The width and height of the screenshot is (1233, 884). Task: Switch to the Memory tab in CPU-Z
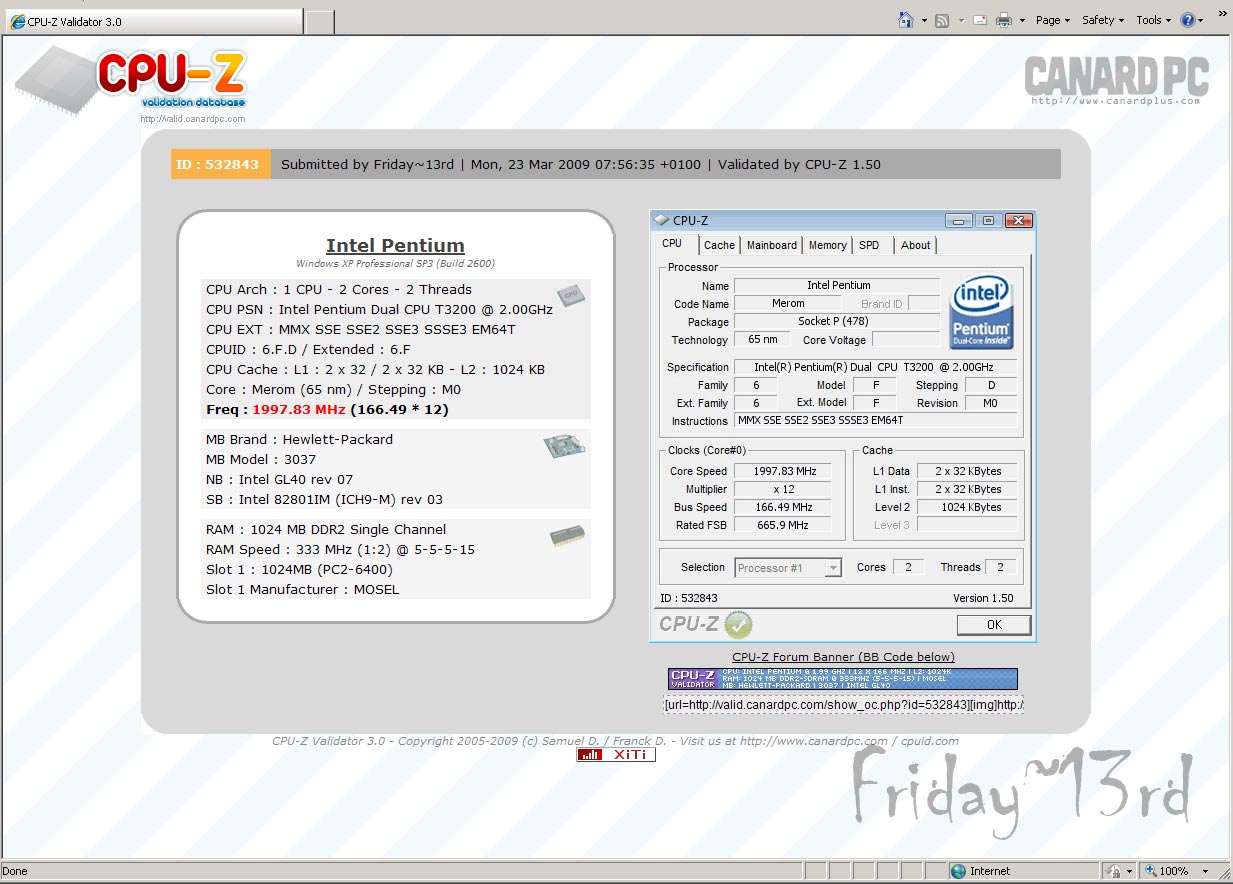[x=827, y=245]
